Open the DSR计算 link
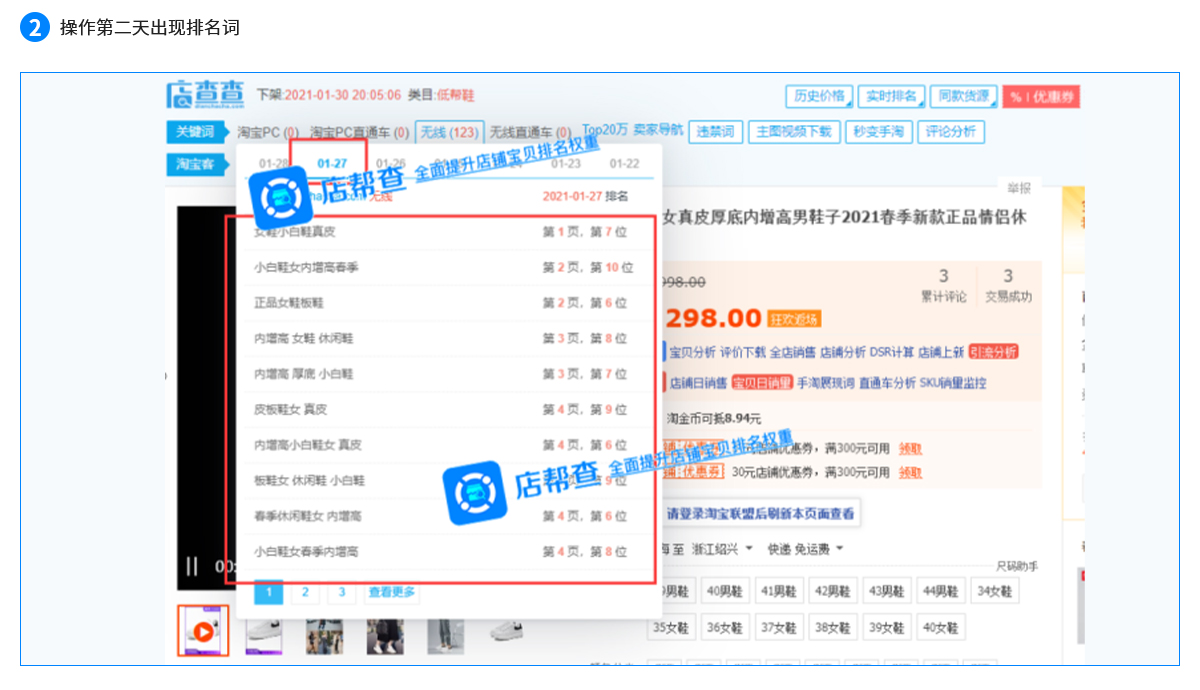Screen dimensions: 1200x690 (892, 352)
